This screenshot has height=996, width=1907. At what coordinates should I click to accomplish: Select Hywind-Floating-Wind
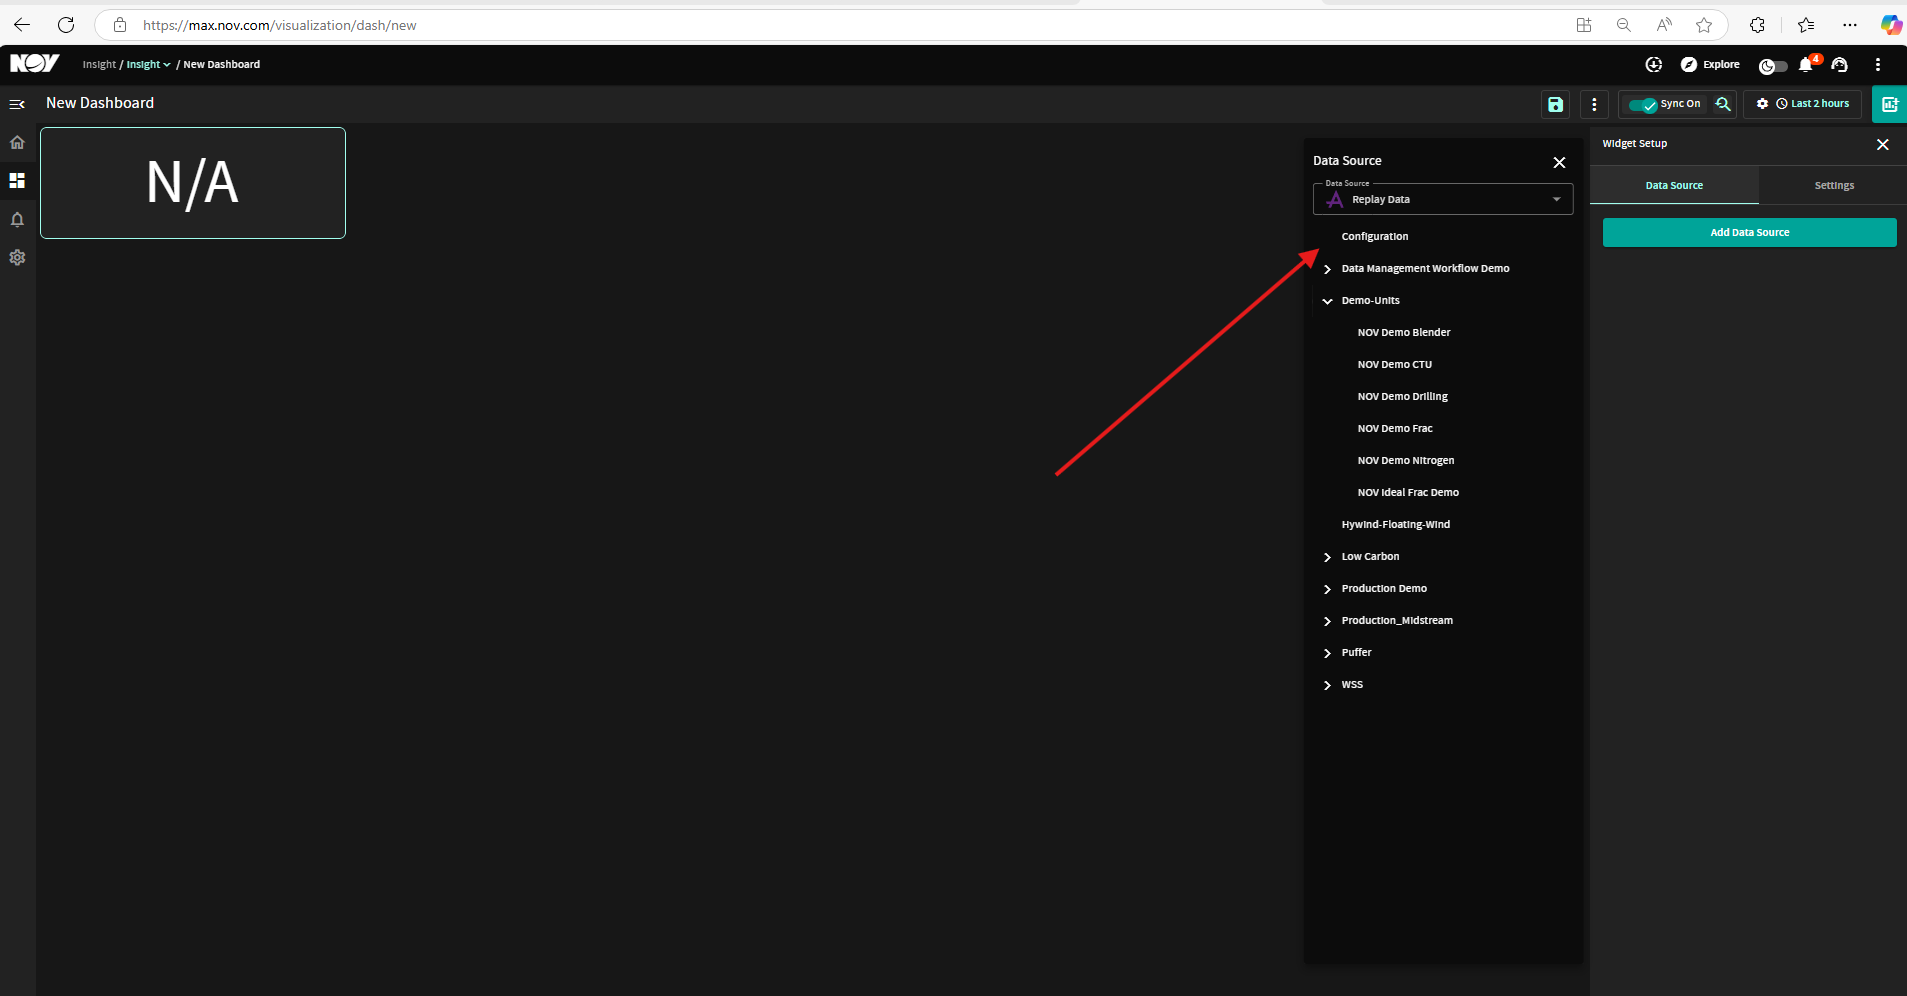tap(1395, 525)
